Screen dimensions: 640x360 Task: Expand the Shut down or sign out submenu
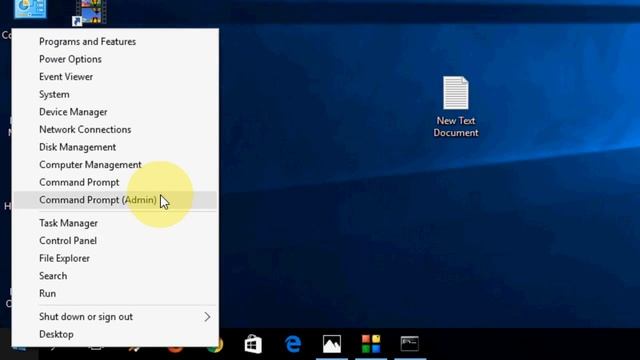(115, 316)
